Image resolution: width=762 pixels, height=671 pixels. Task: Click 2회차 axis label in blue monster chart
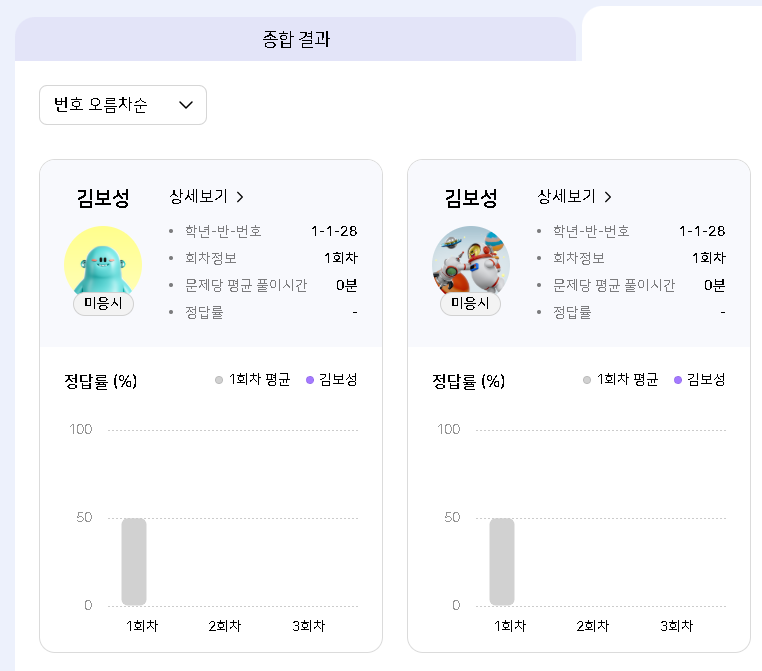(224, 626)
